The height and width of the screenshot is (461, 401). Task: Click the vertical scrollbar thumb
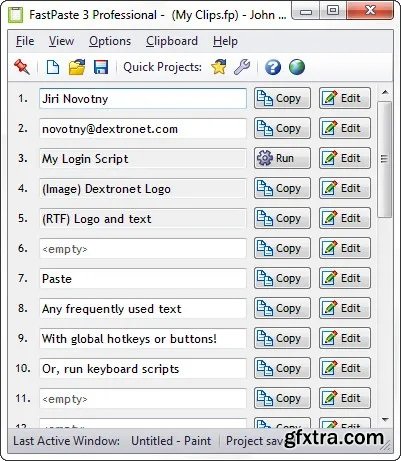point(385,159)
